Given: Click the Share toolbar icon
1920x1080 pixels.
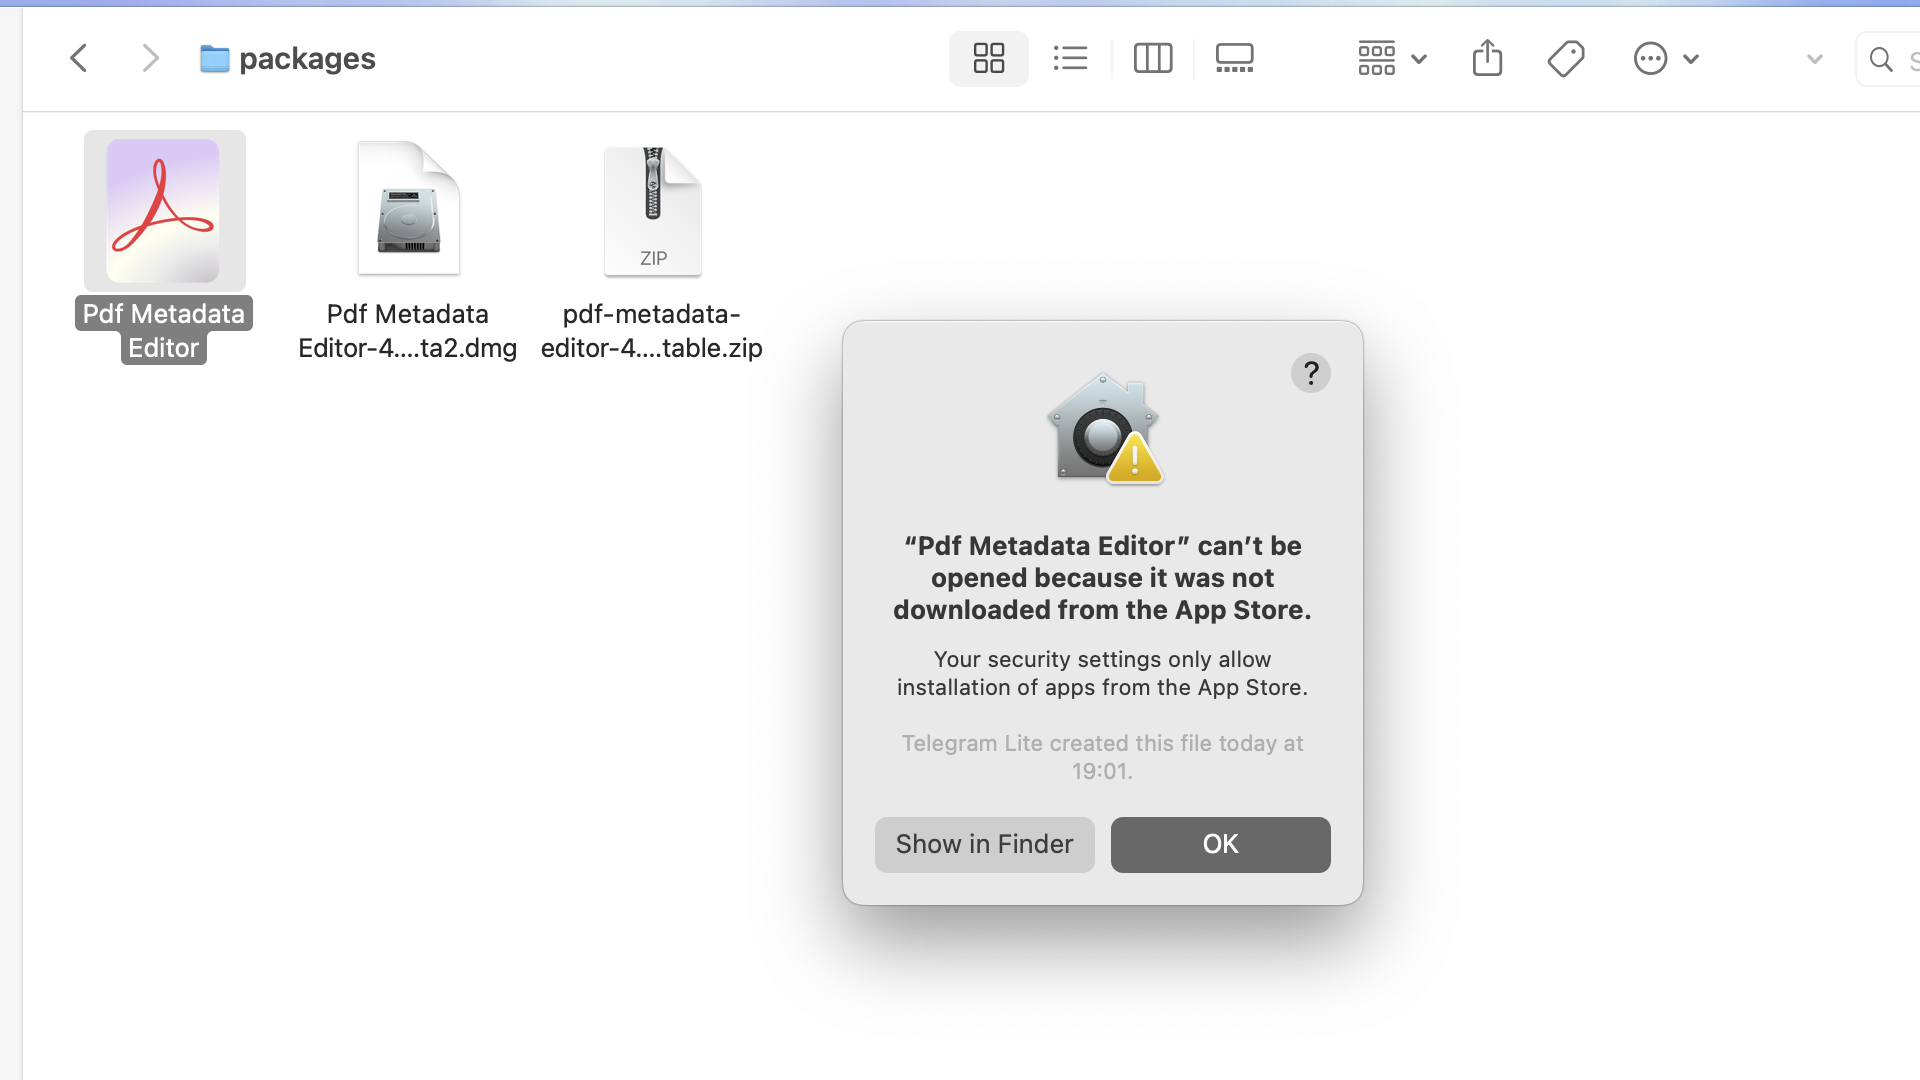Looking at the screenshot, I should coord(1487,58).
